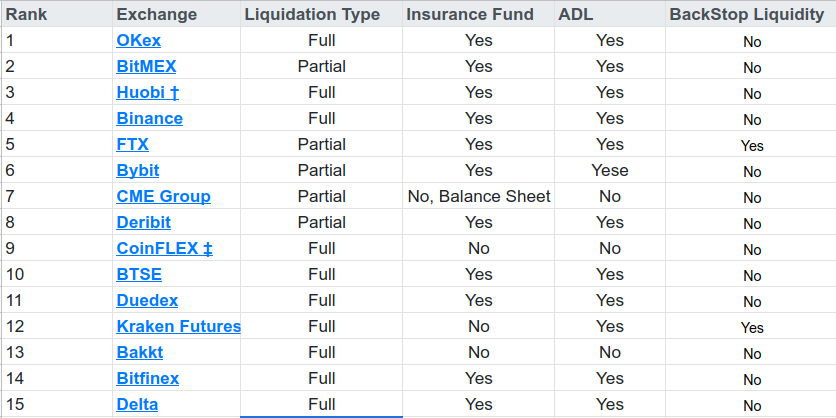836x418 pixels.
Task: Click the Bakkt hyperlink
Action: (139, 352)
